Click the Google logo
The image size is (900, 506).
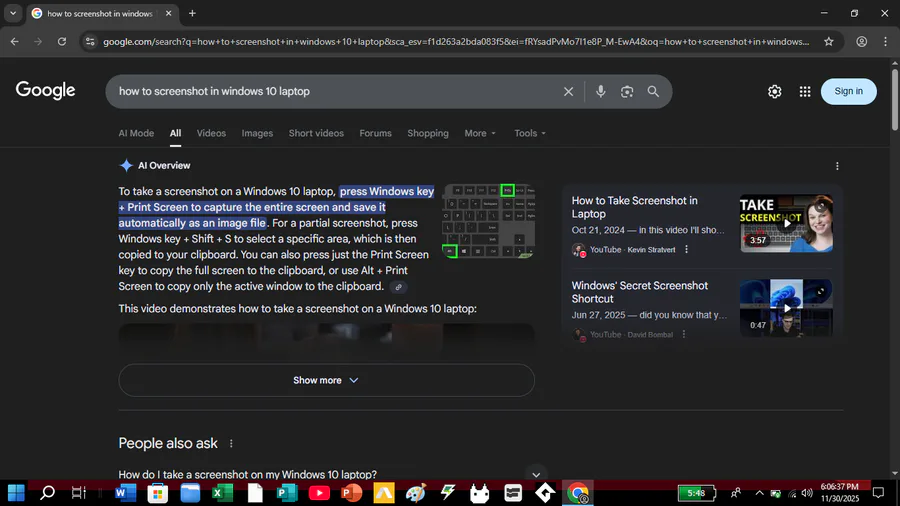point(45,90)
